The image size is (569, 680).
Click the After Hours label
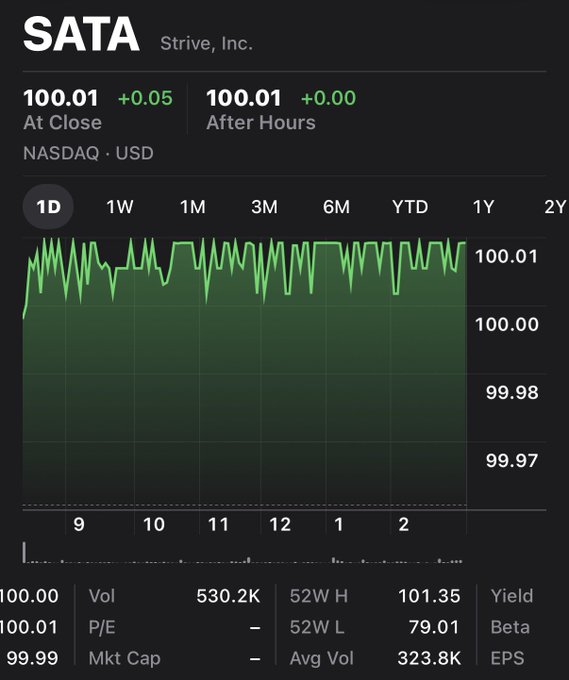[261, 123]
